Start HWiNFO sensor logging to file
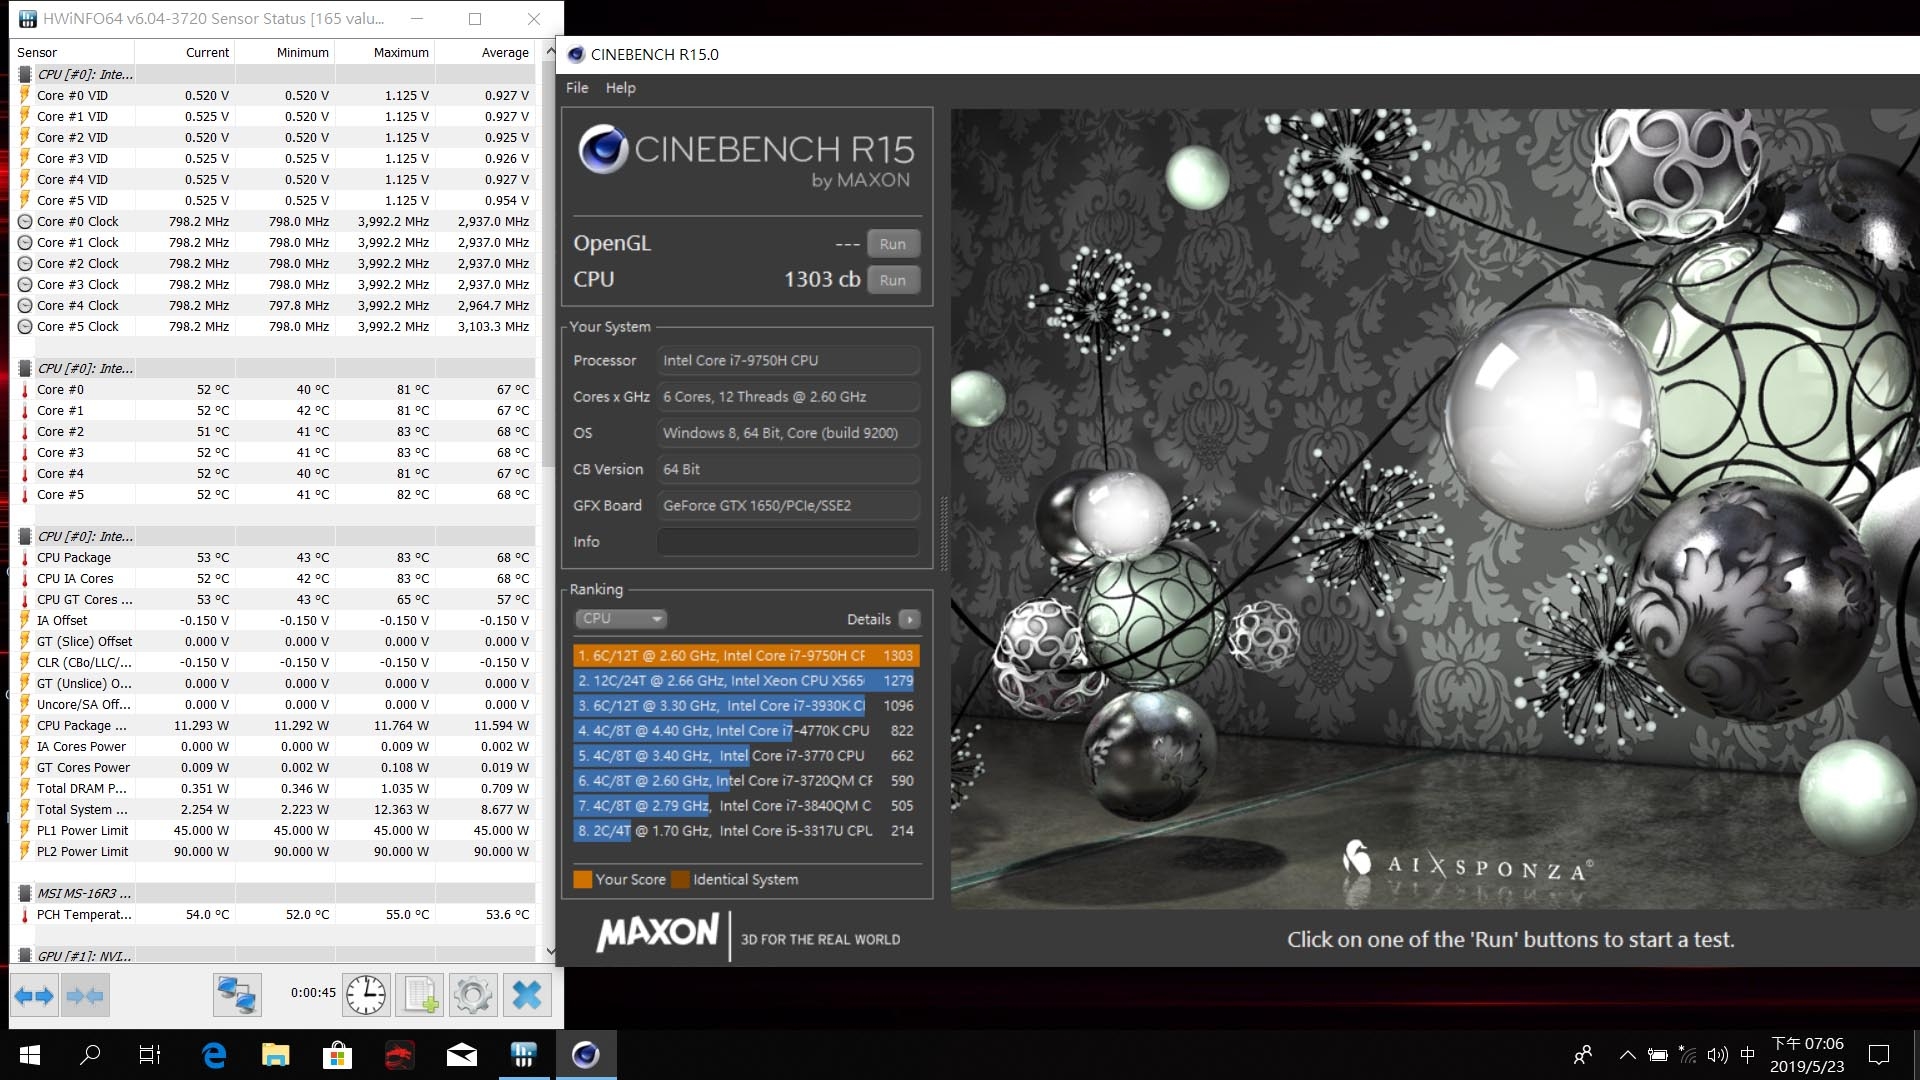The height and width of the screenshot is (1080, 1920). pyautogui.click(x=420, y=995)
